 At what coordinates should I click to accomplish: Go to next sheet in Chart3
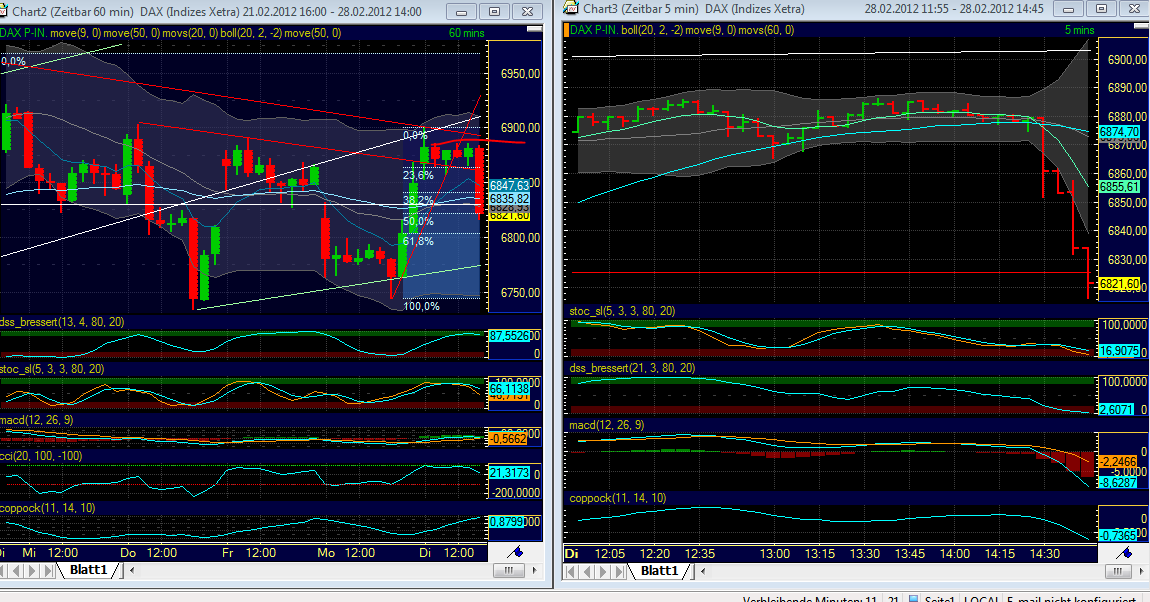(604, 570)
